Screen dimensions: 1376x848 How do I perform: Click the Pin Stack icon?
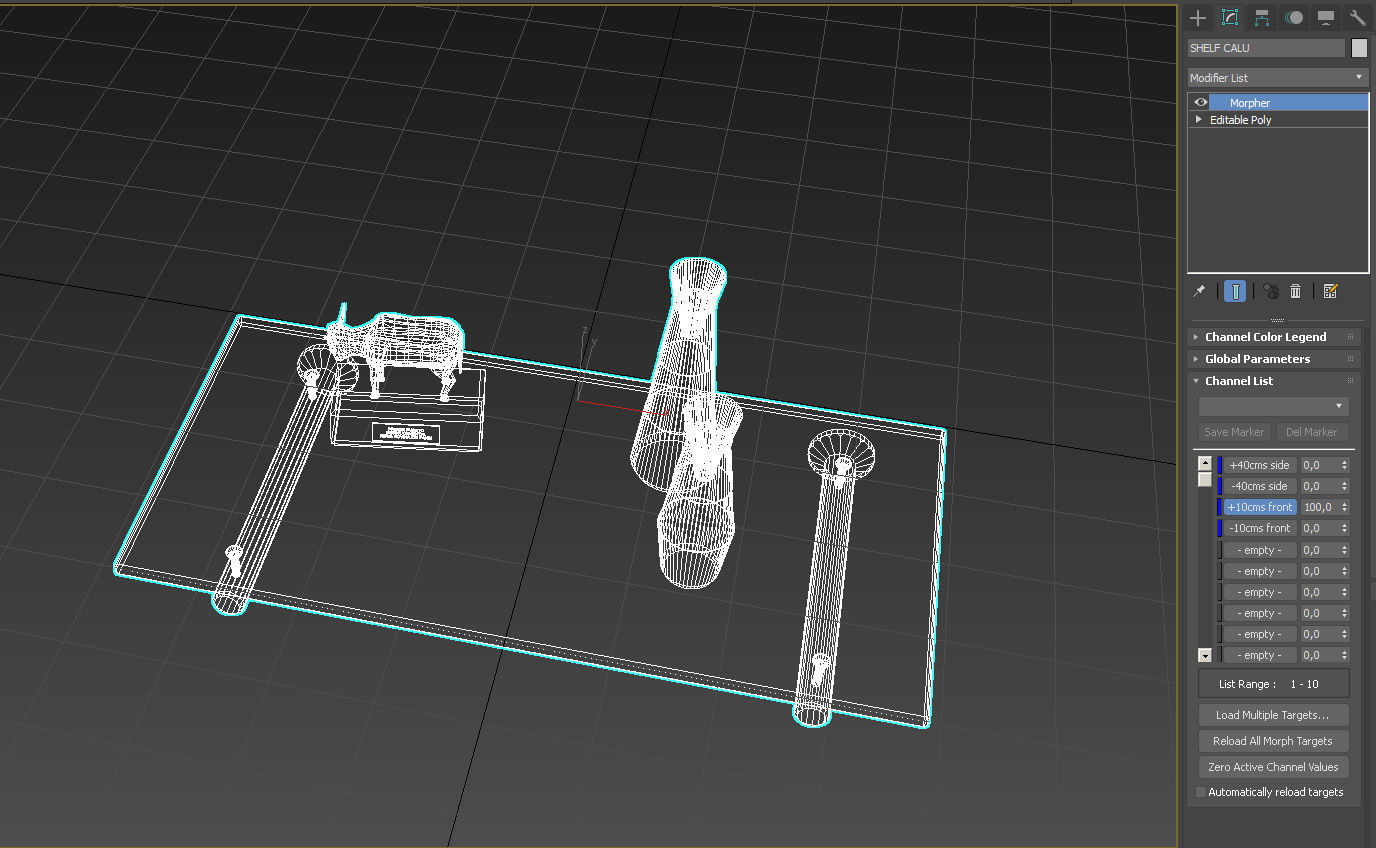pyautogui.click(x=1199, y=291)
